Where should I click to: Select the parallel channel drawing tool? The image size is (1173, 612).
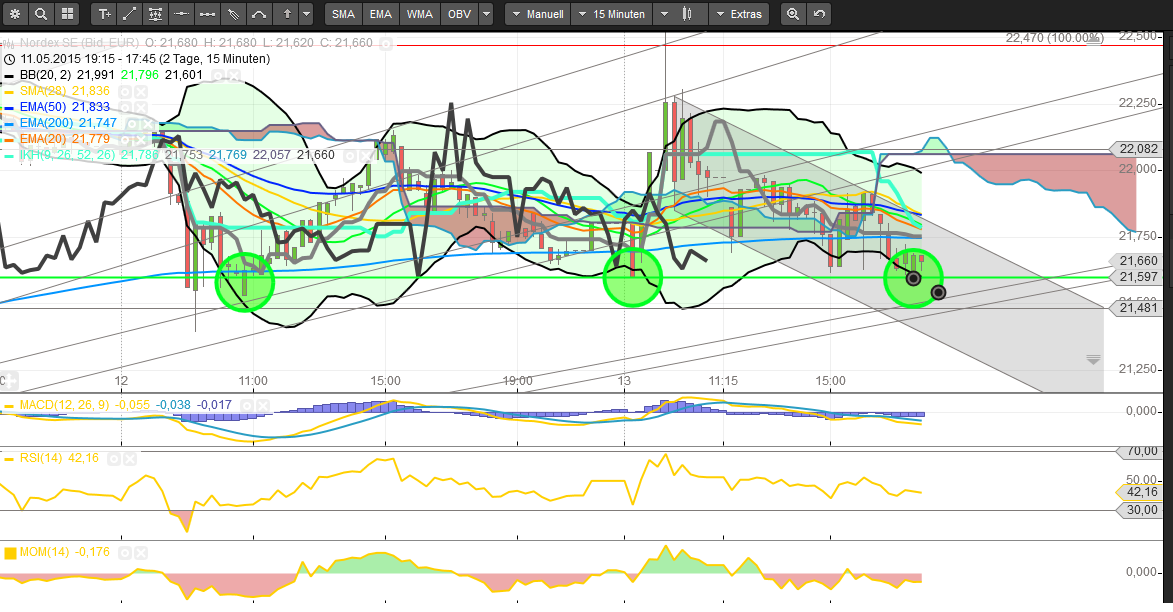pyautogui.click(x=233, y=13)
